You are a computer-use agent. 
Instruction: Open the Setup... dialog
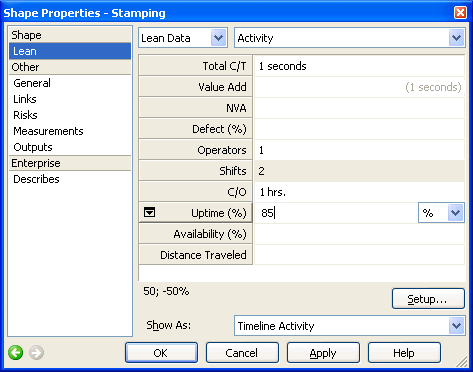coord(428,299)
